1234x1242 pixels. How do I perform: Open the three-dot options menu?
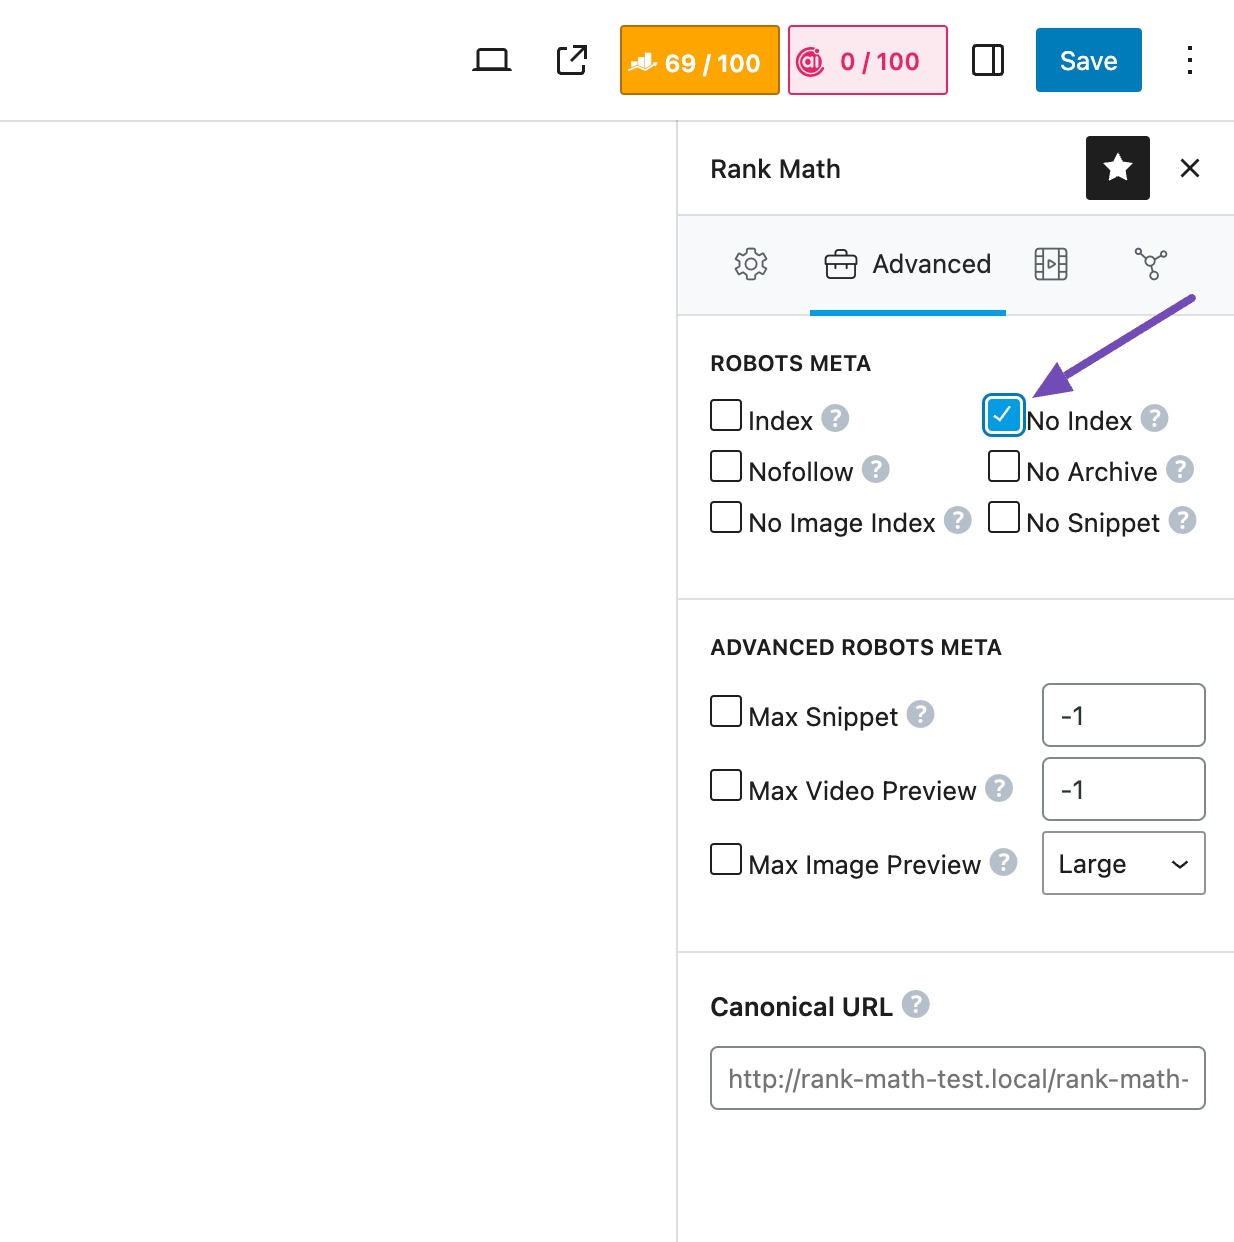coord(1189,61)
